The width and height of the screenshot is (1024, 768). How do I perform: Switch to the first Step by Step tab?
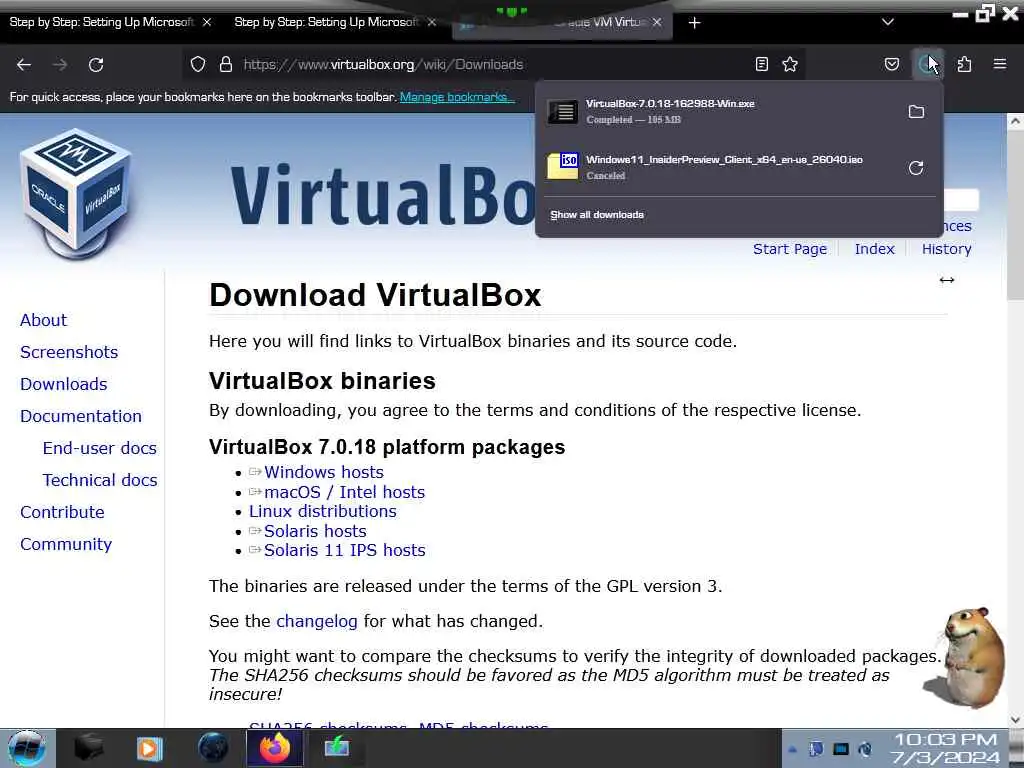pos(101,22)
